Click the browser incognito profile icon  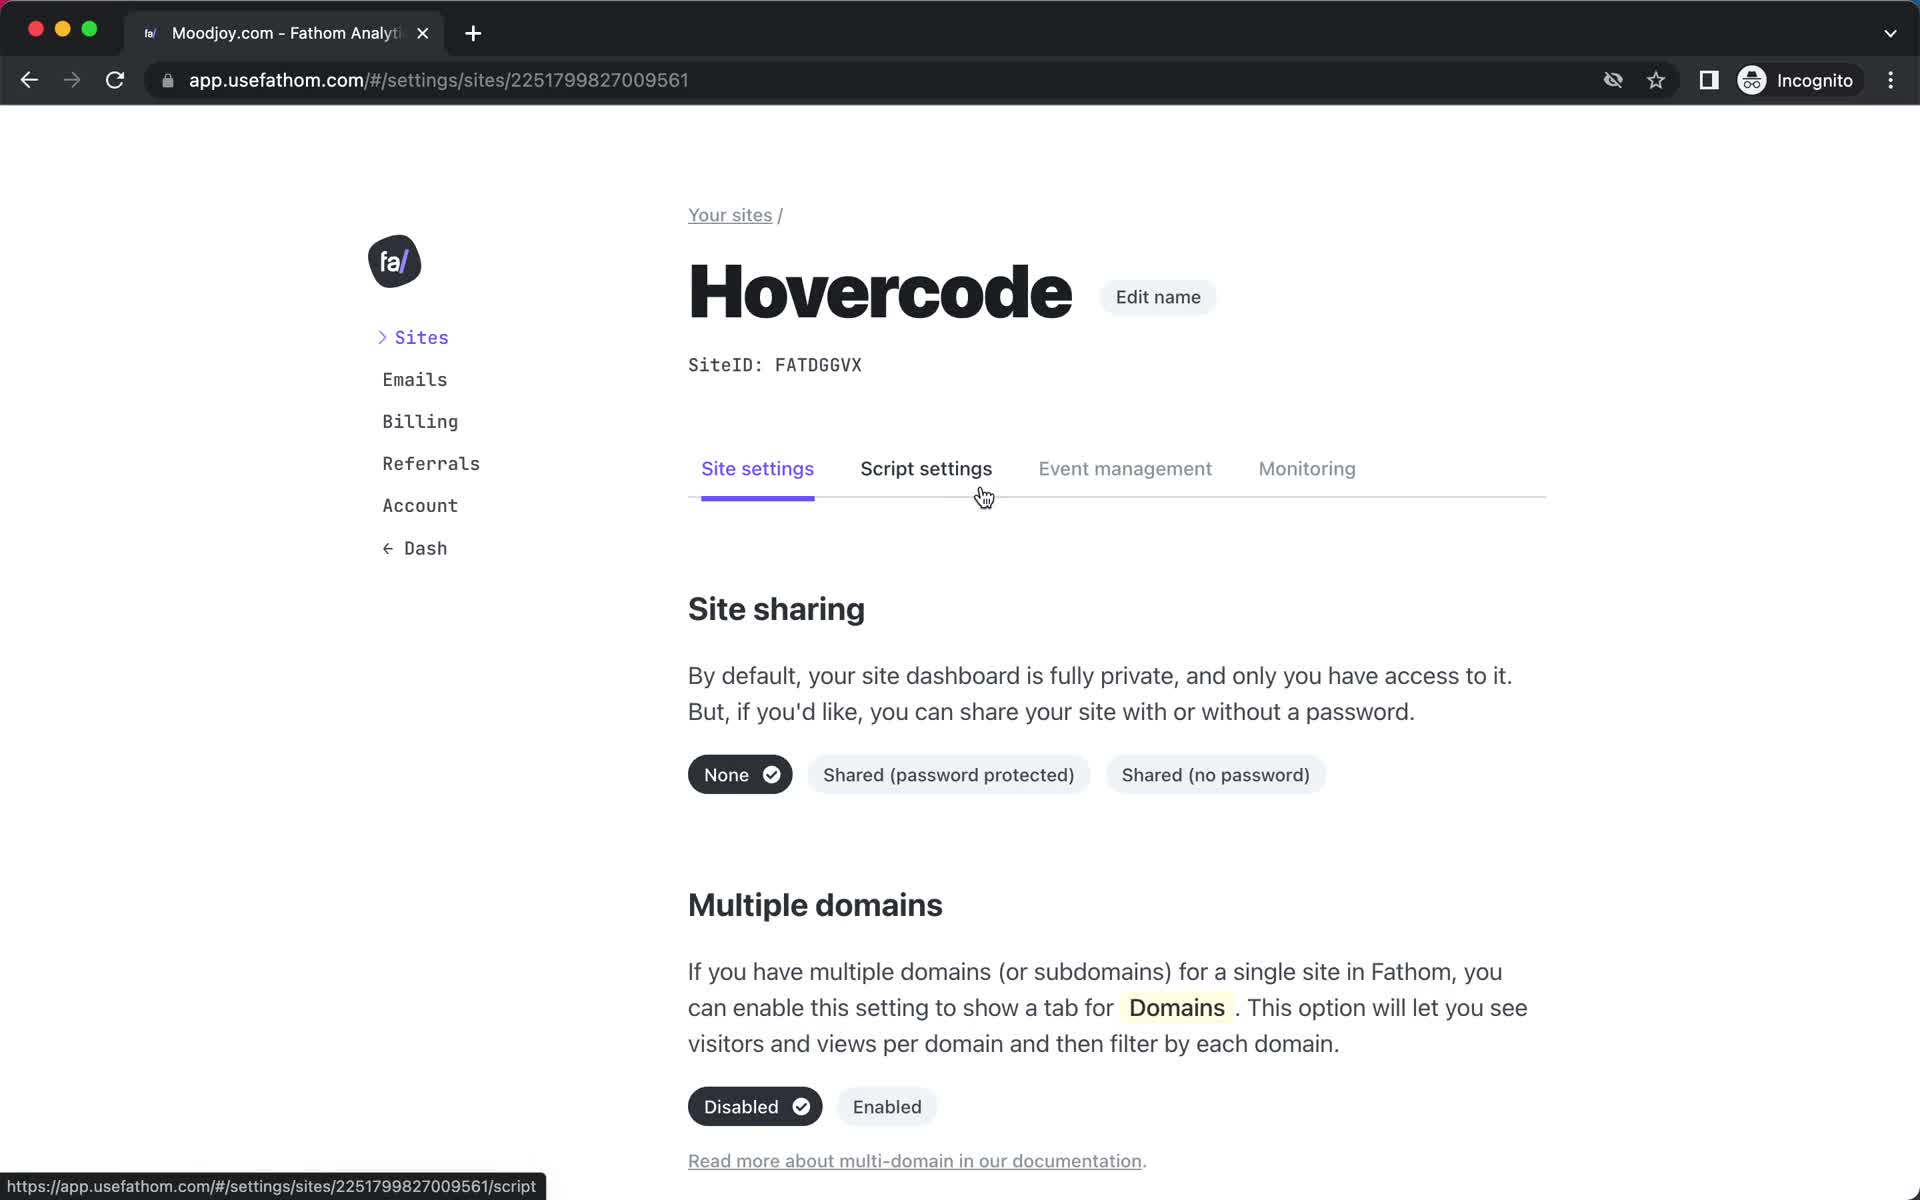click(1753, 79)
